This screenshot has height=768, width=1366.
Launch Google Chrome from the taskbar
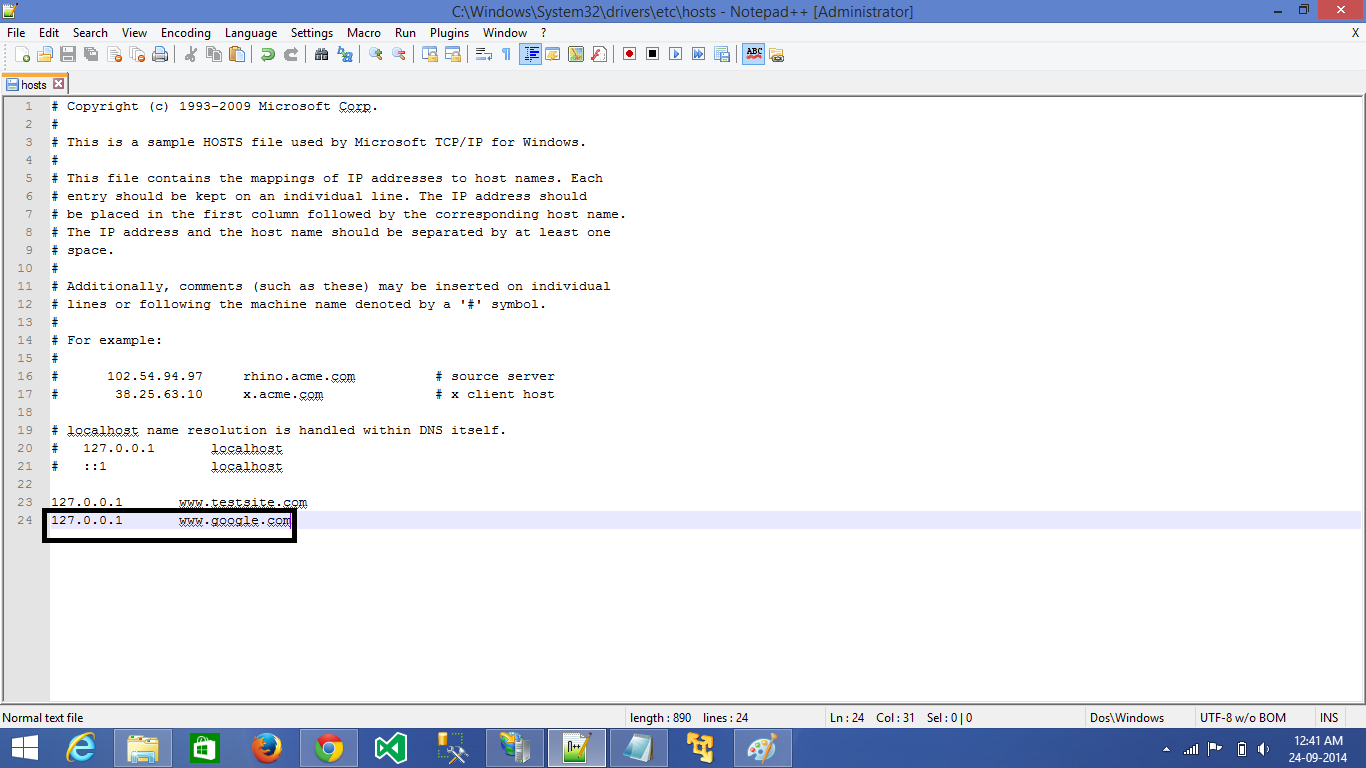[328, 748]
